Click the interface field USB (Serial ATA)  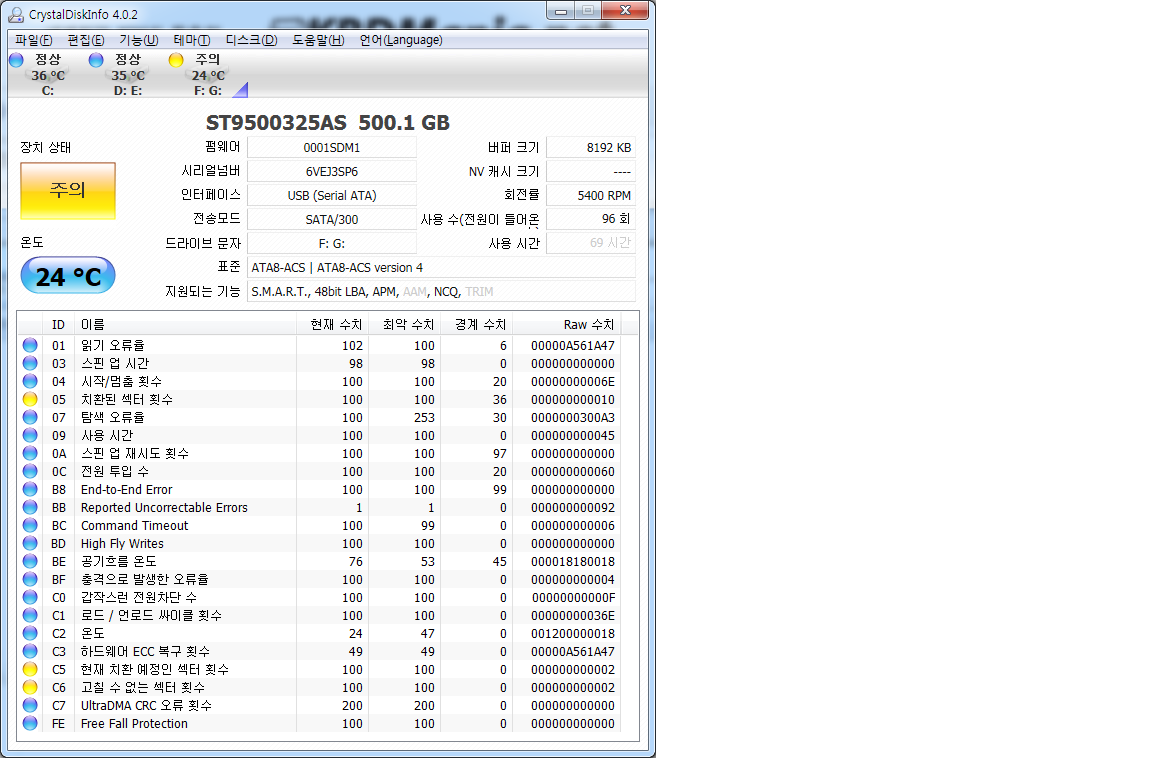(332, 195)
